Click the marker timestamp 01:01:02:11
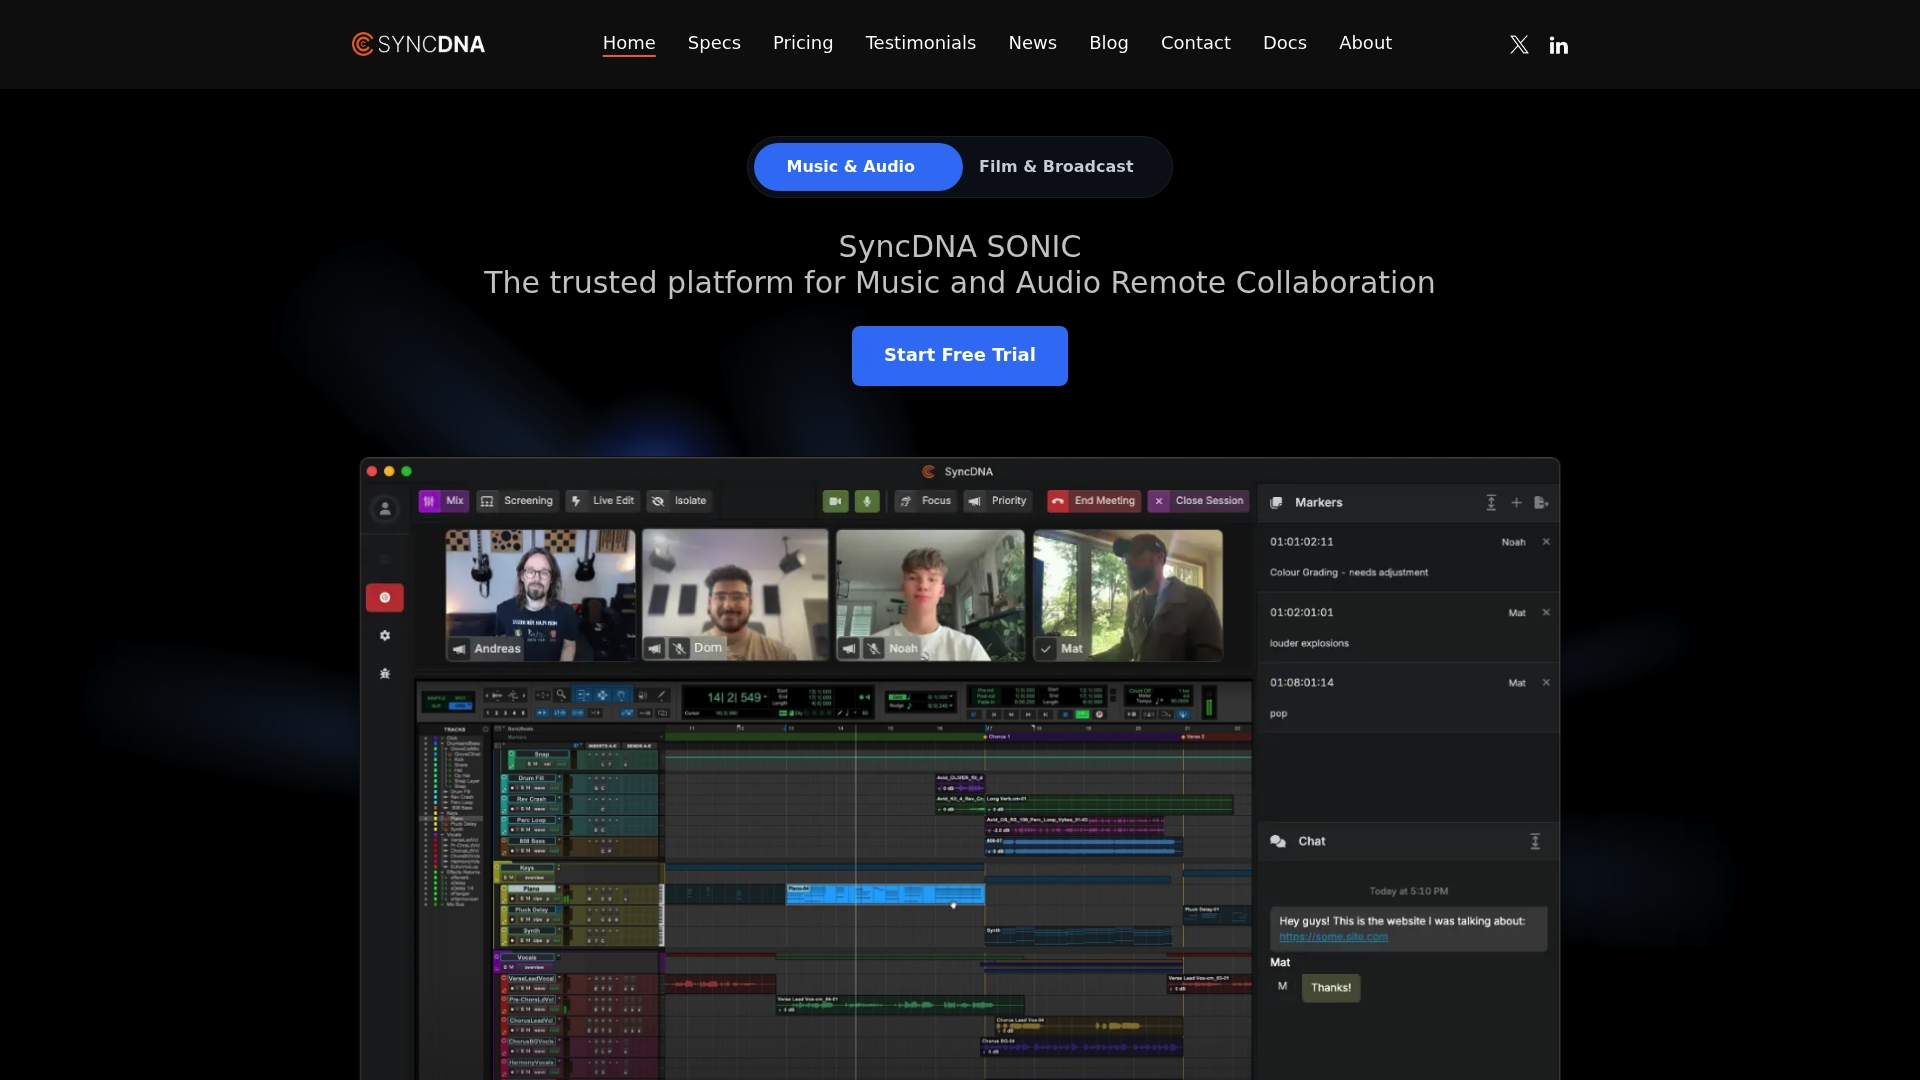The width and height of the screenshot is (1920, 1080). point(1302,542)
